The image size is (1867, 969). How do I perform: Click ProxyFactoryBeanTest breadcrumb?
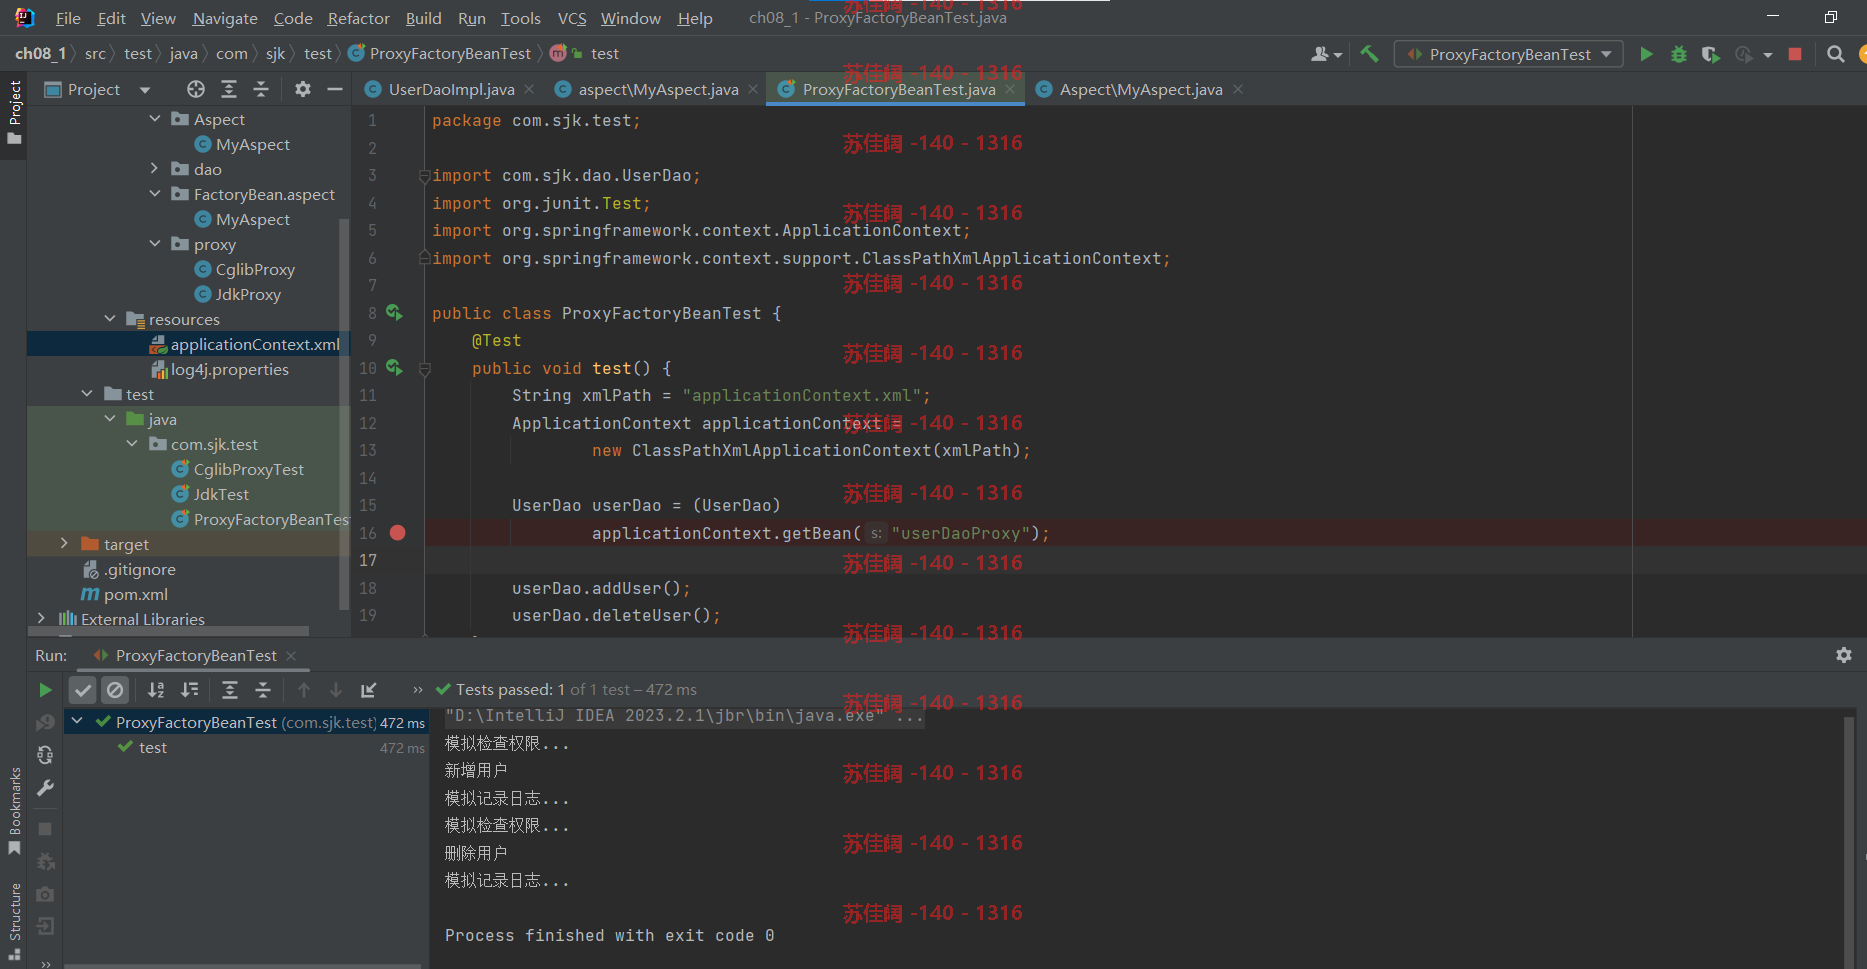click(x=440, y=54)
